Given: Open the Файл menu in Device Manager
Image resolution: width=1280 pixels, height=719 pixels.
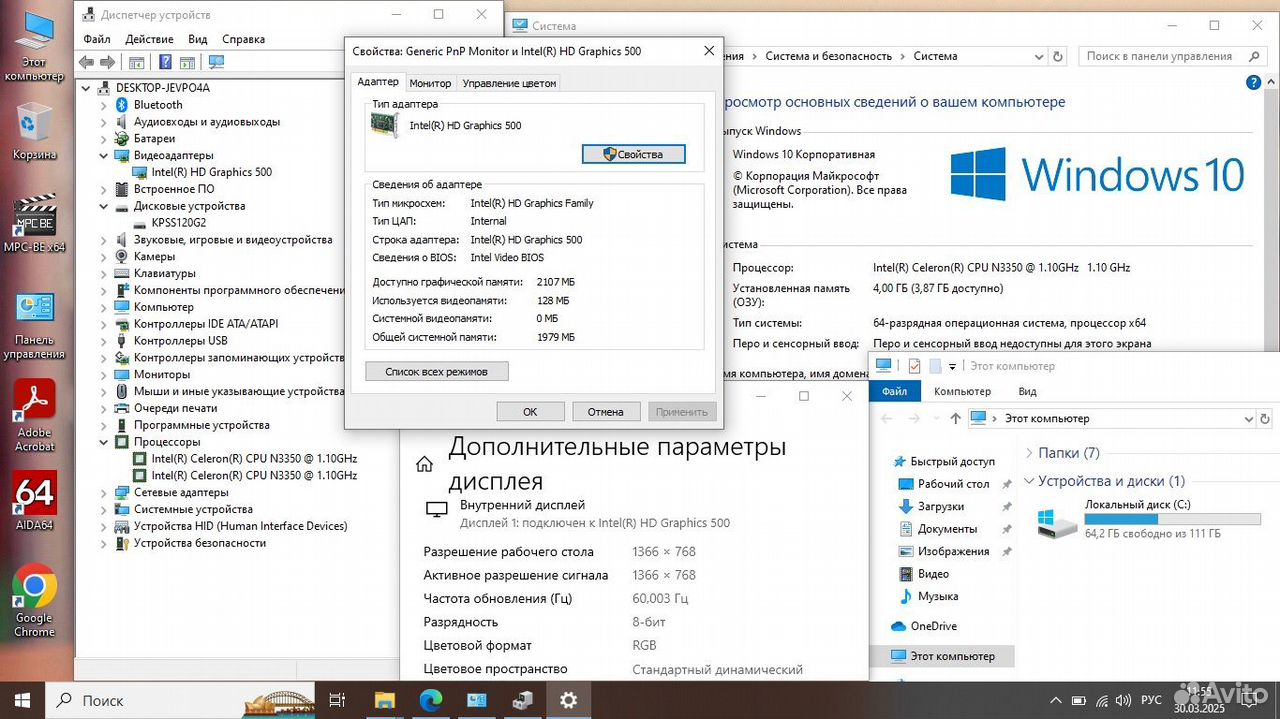Looking at the screenshot, I should [97, 39].
